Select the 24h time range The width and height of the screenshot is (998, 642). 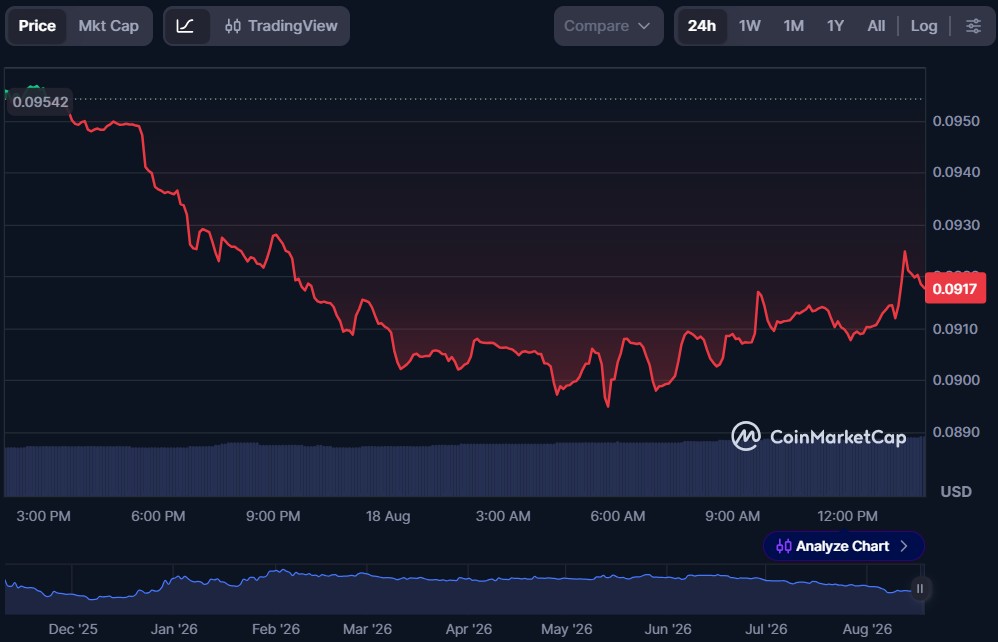(x=701, y=26)
